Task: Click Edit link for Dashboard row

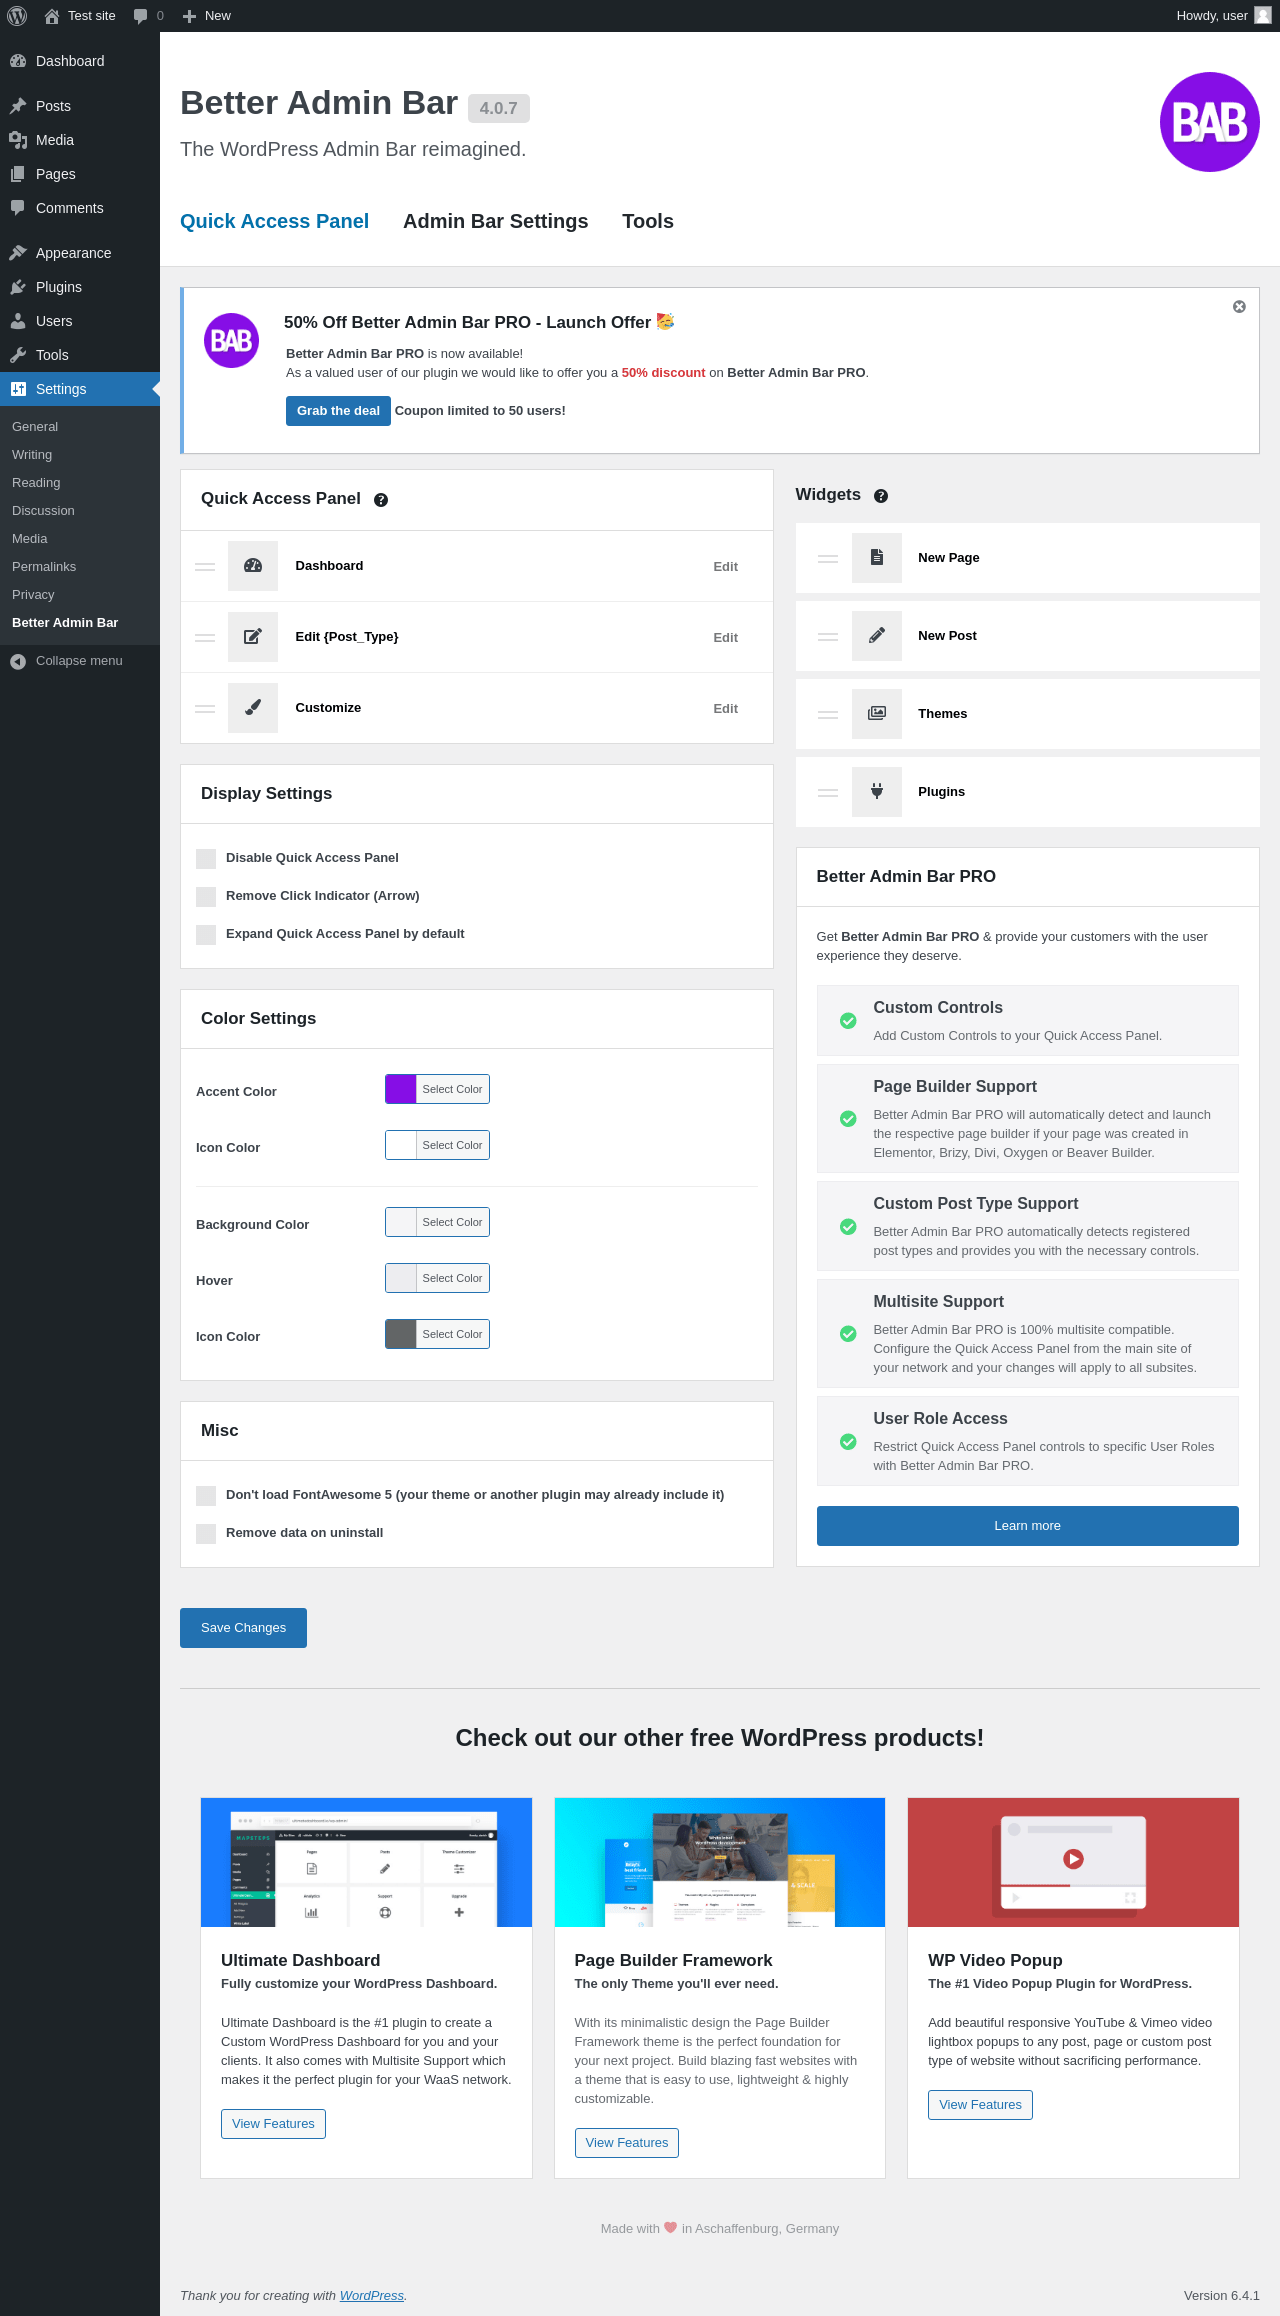Action: click(725, 567)
